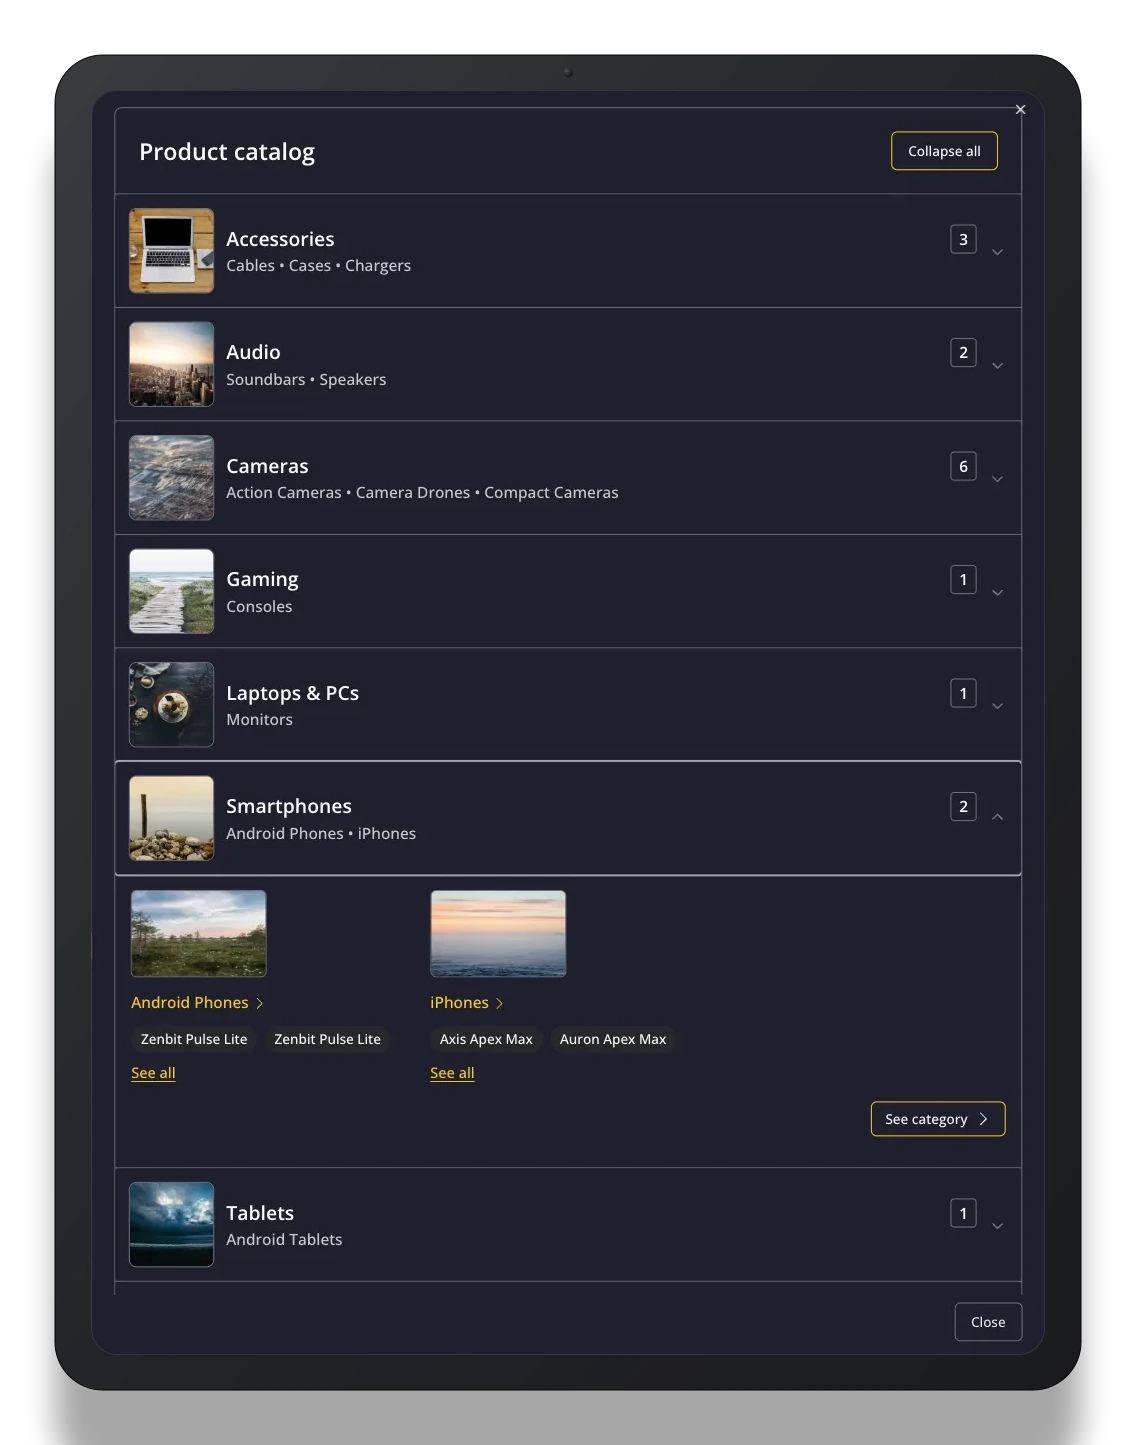Click the Android Tablets subtitle text
The height and width of the screenshot is (1445, 1136).
pos(284,1239)
